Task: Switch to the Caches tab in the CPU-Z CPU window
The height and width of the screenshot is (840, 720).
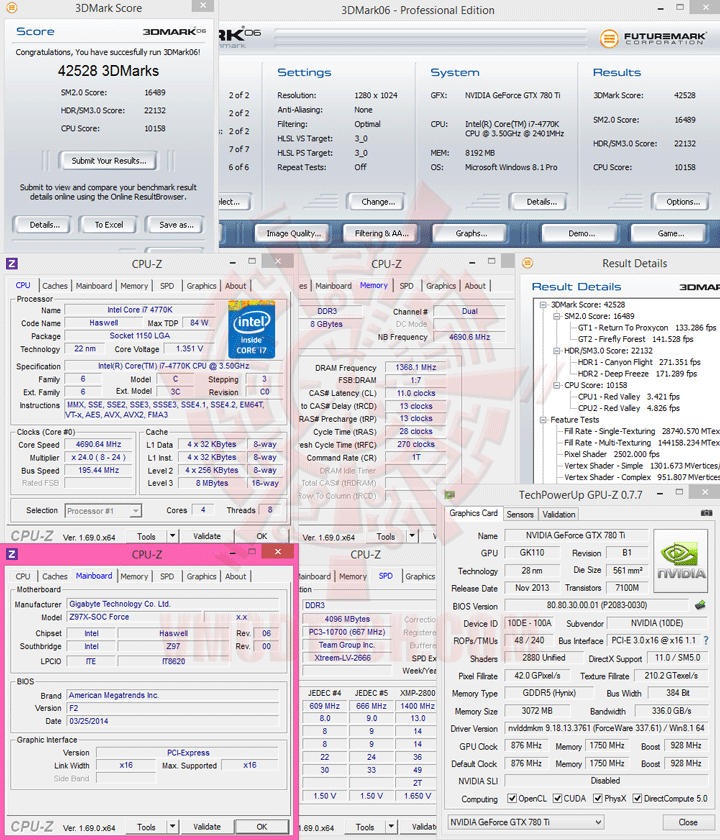Action: click(55, 286)
